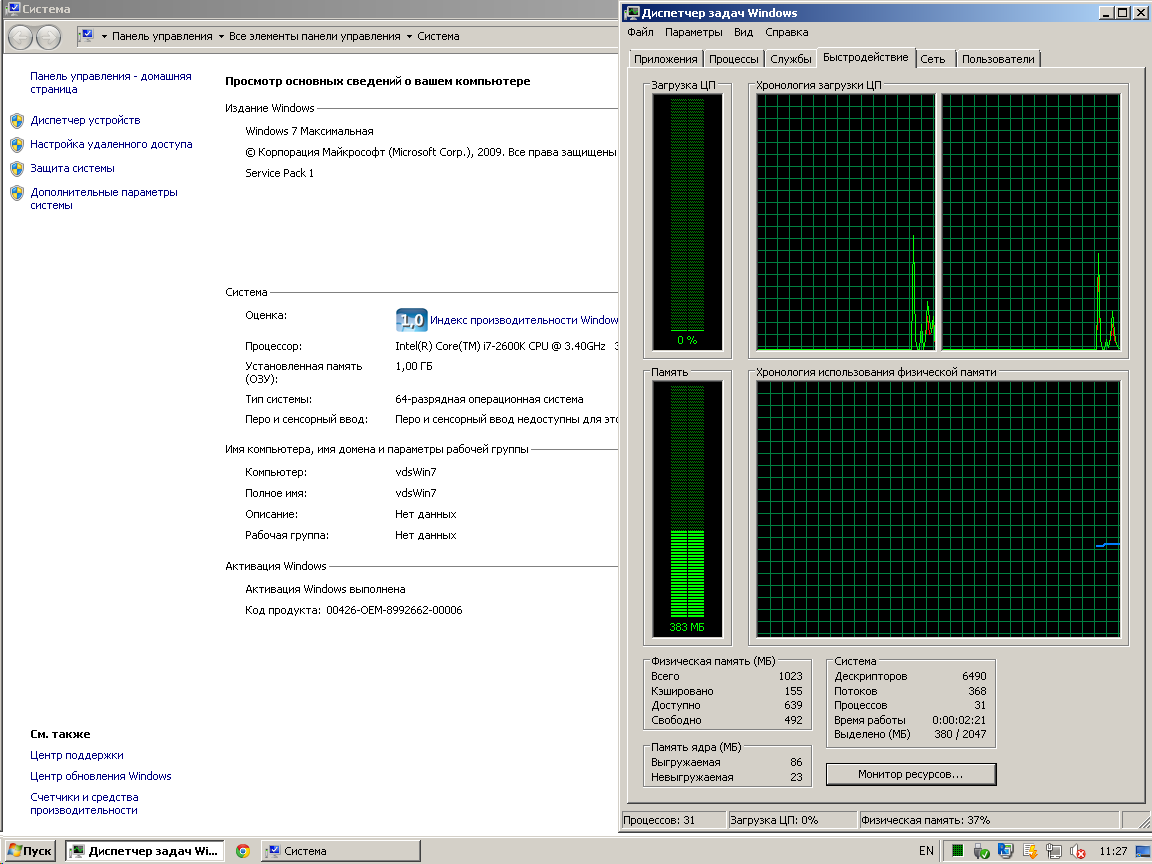Open the Справка menu
This screenshot has width=1152, height=864.
[786, 32]
